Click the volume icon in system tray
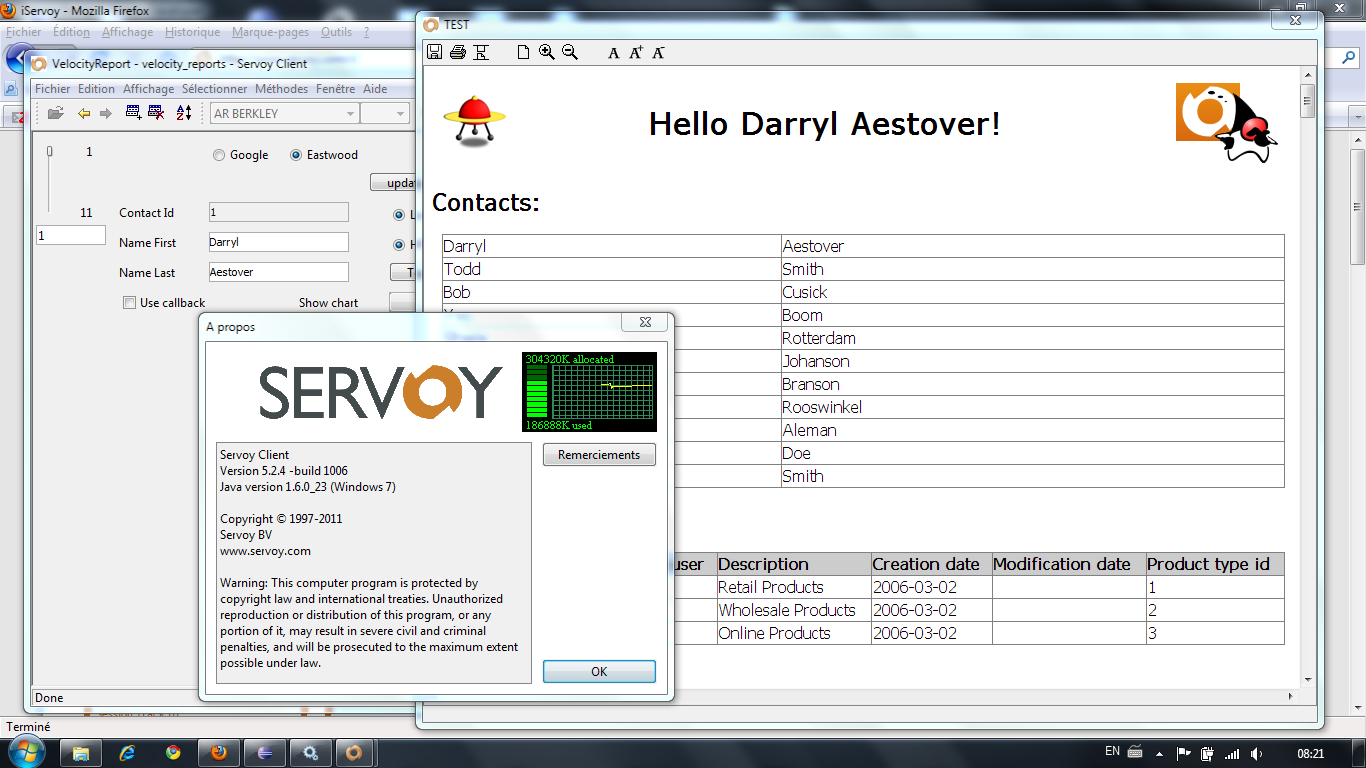Image resolution: width=1366 pixels, height=768 pixels. click(1256, 753)
